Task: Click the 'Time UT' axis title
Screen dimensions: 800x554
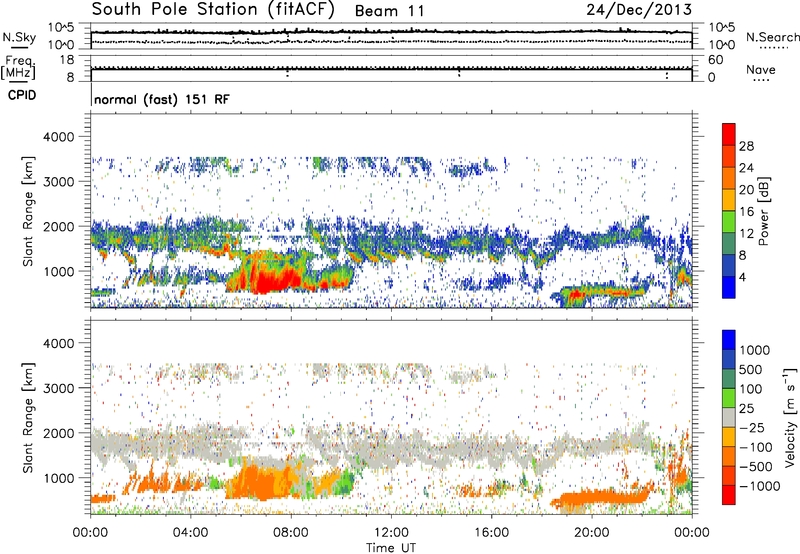Action: coord(391,548)
